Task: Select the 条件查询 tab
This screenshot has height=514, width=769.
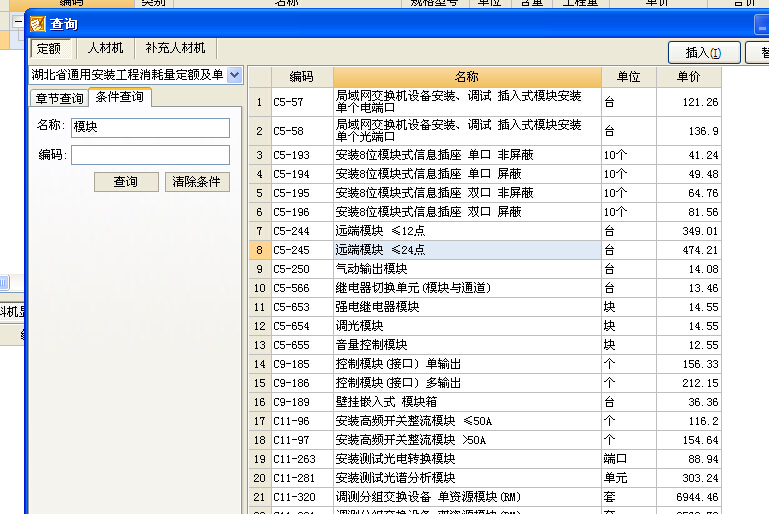Action: (120, 97)
